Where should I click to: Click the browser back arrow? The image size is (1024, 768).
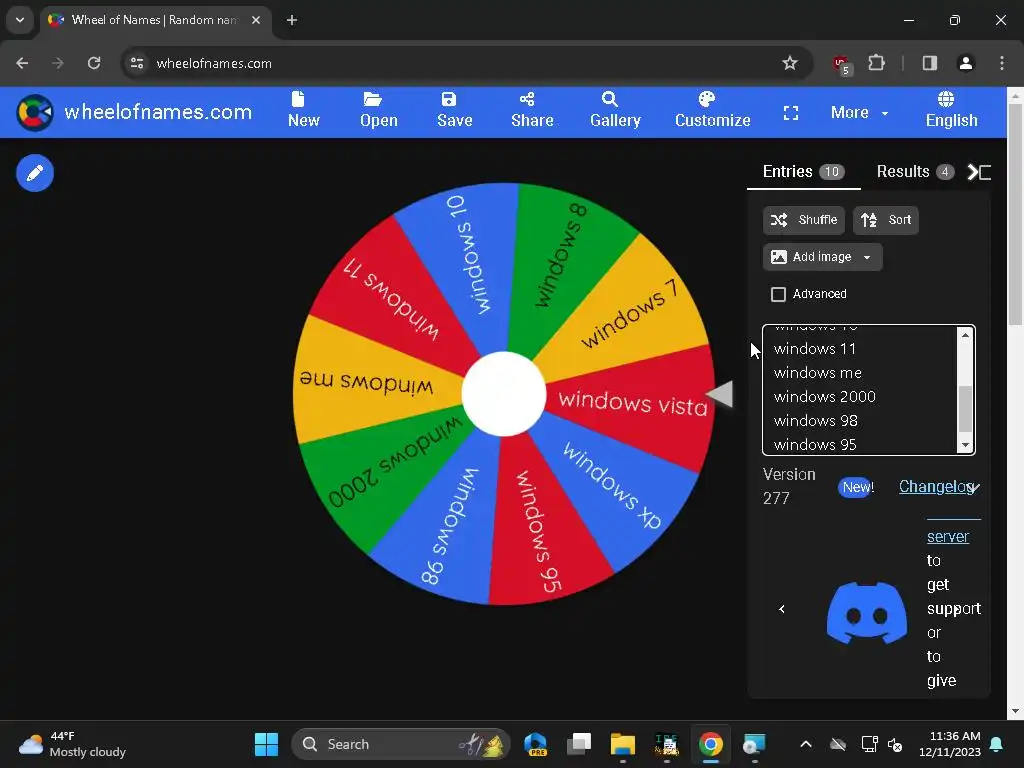pyautogui.click(x=22, y=63)
